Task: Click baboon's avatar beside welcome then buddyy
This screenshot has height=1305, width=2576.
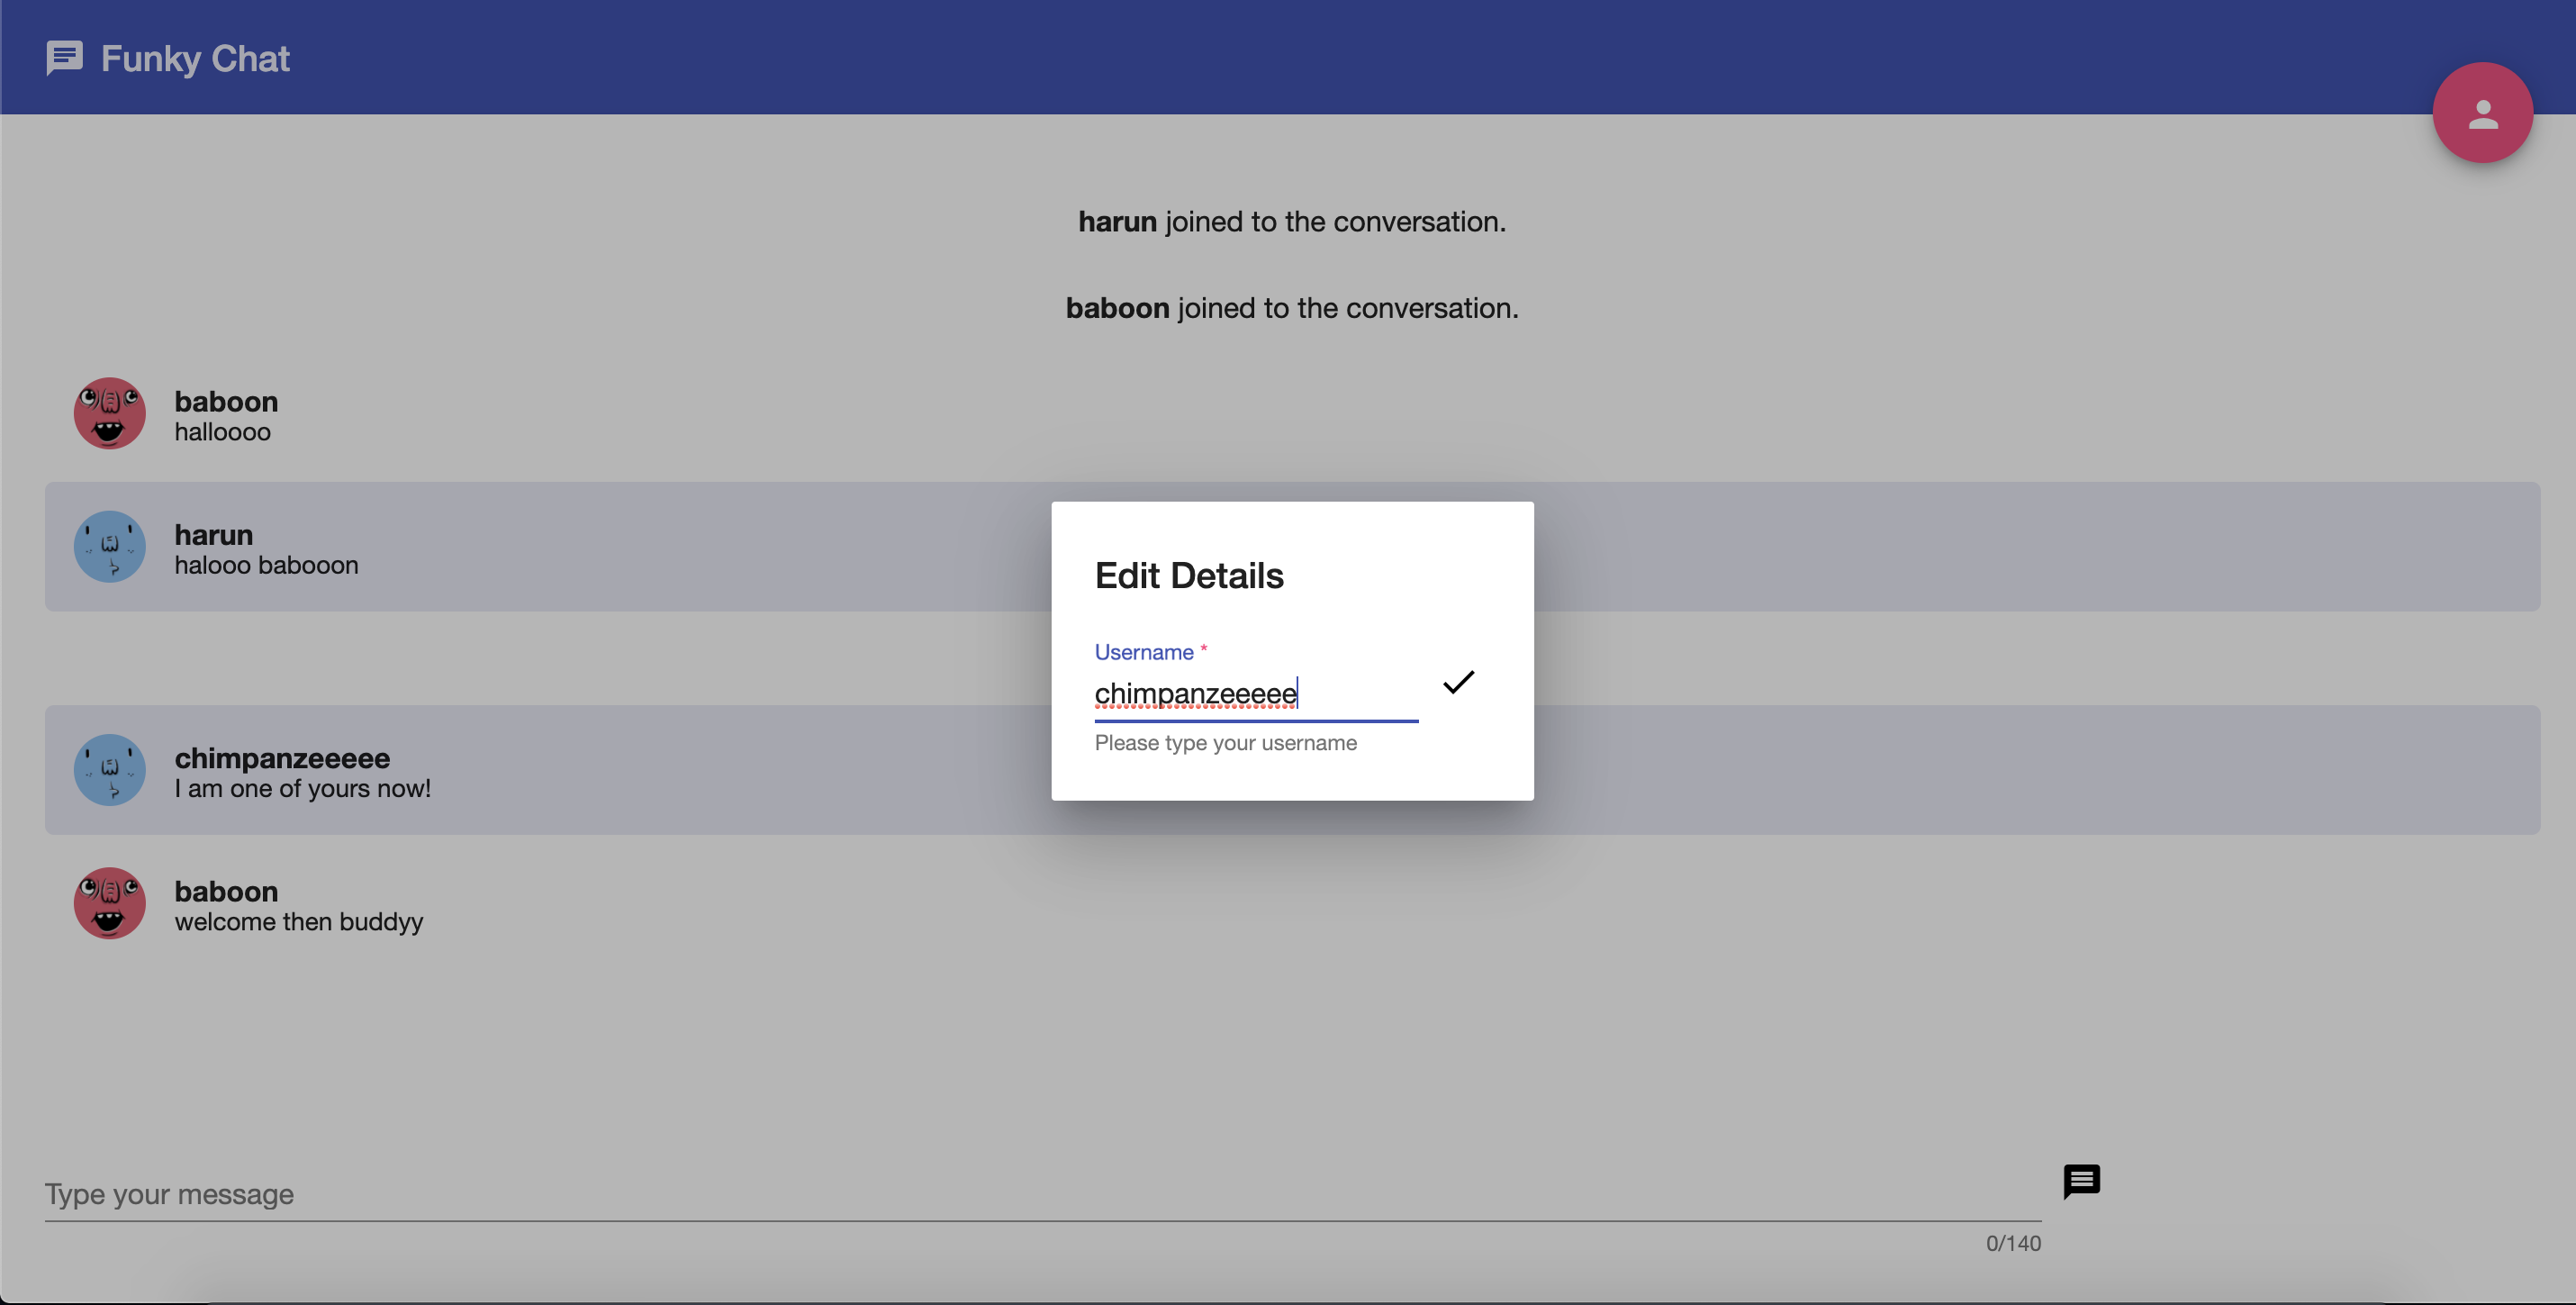Action: pos(110,903)
